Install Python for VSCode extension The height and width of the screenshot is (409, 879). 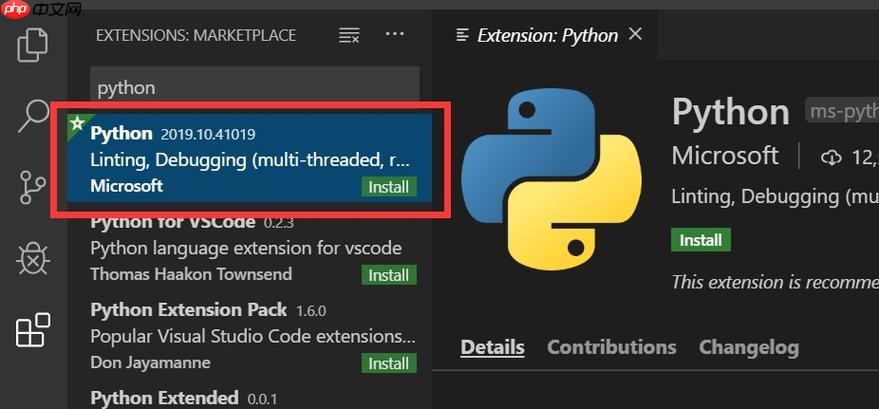point(389,275)
